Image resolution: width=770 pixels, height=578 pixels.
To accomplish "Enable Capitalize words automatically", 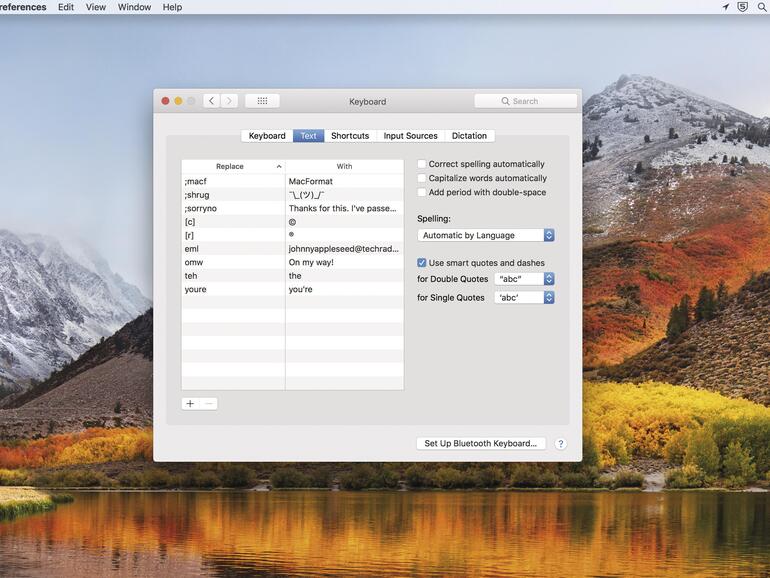I will (x=422, y=178).
